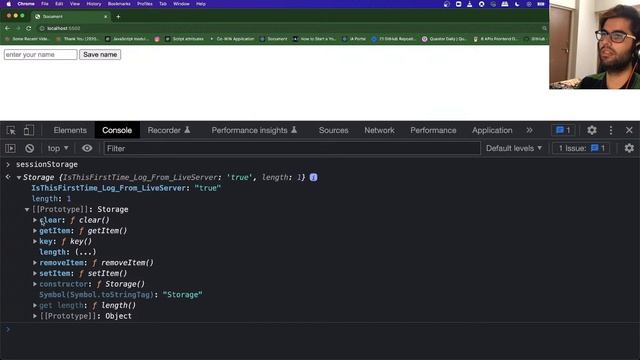Go forward with the browser forward arrow

point(18,28)
